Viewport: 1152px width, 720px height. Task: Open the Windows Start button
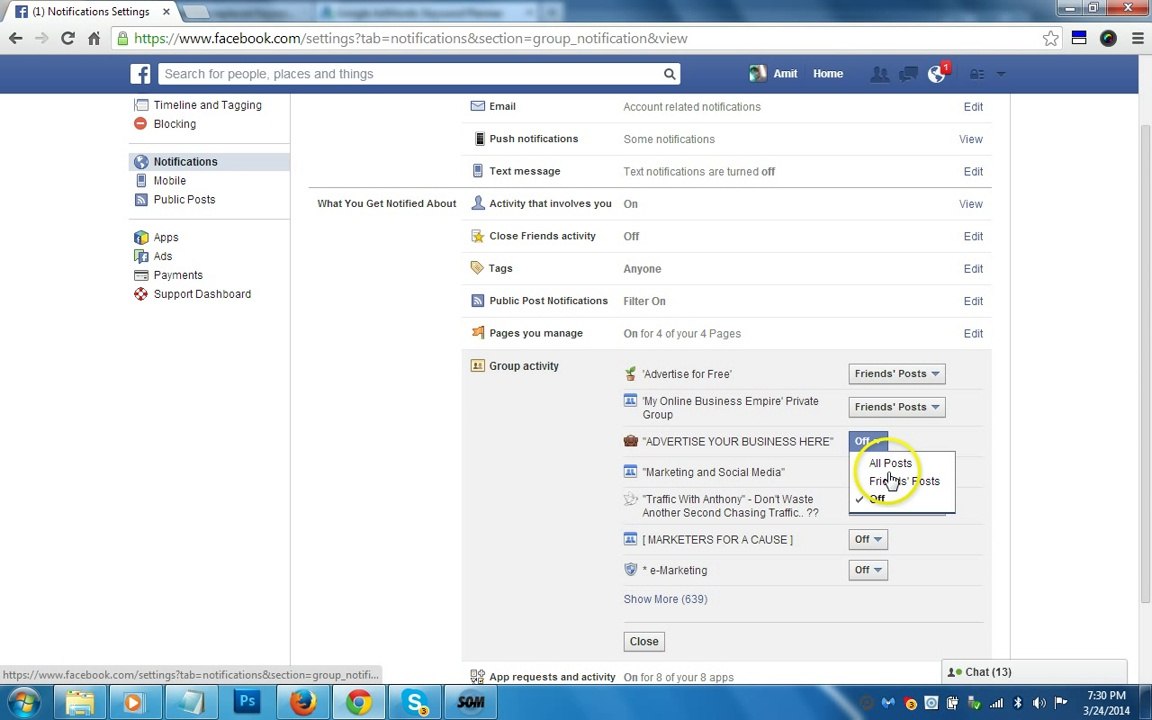coord(24,702)
